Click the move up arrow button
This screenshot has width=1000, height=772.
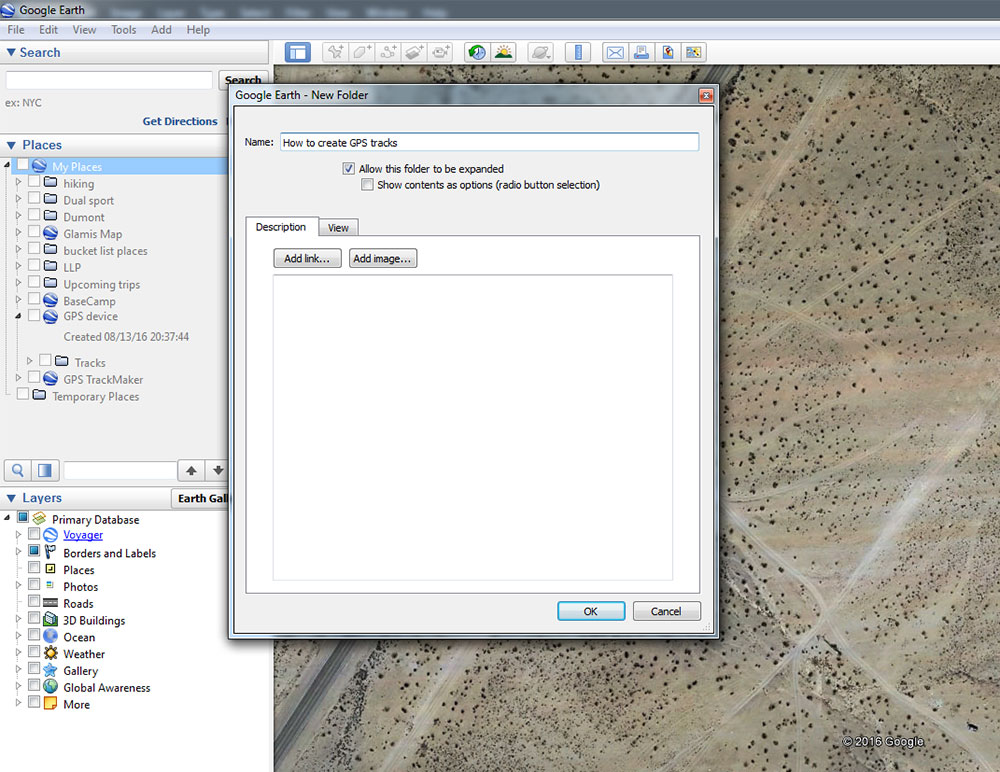coord(191,470)
